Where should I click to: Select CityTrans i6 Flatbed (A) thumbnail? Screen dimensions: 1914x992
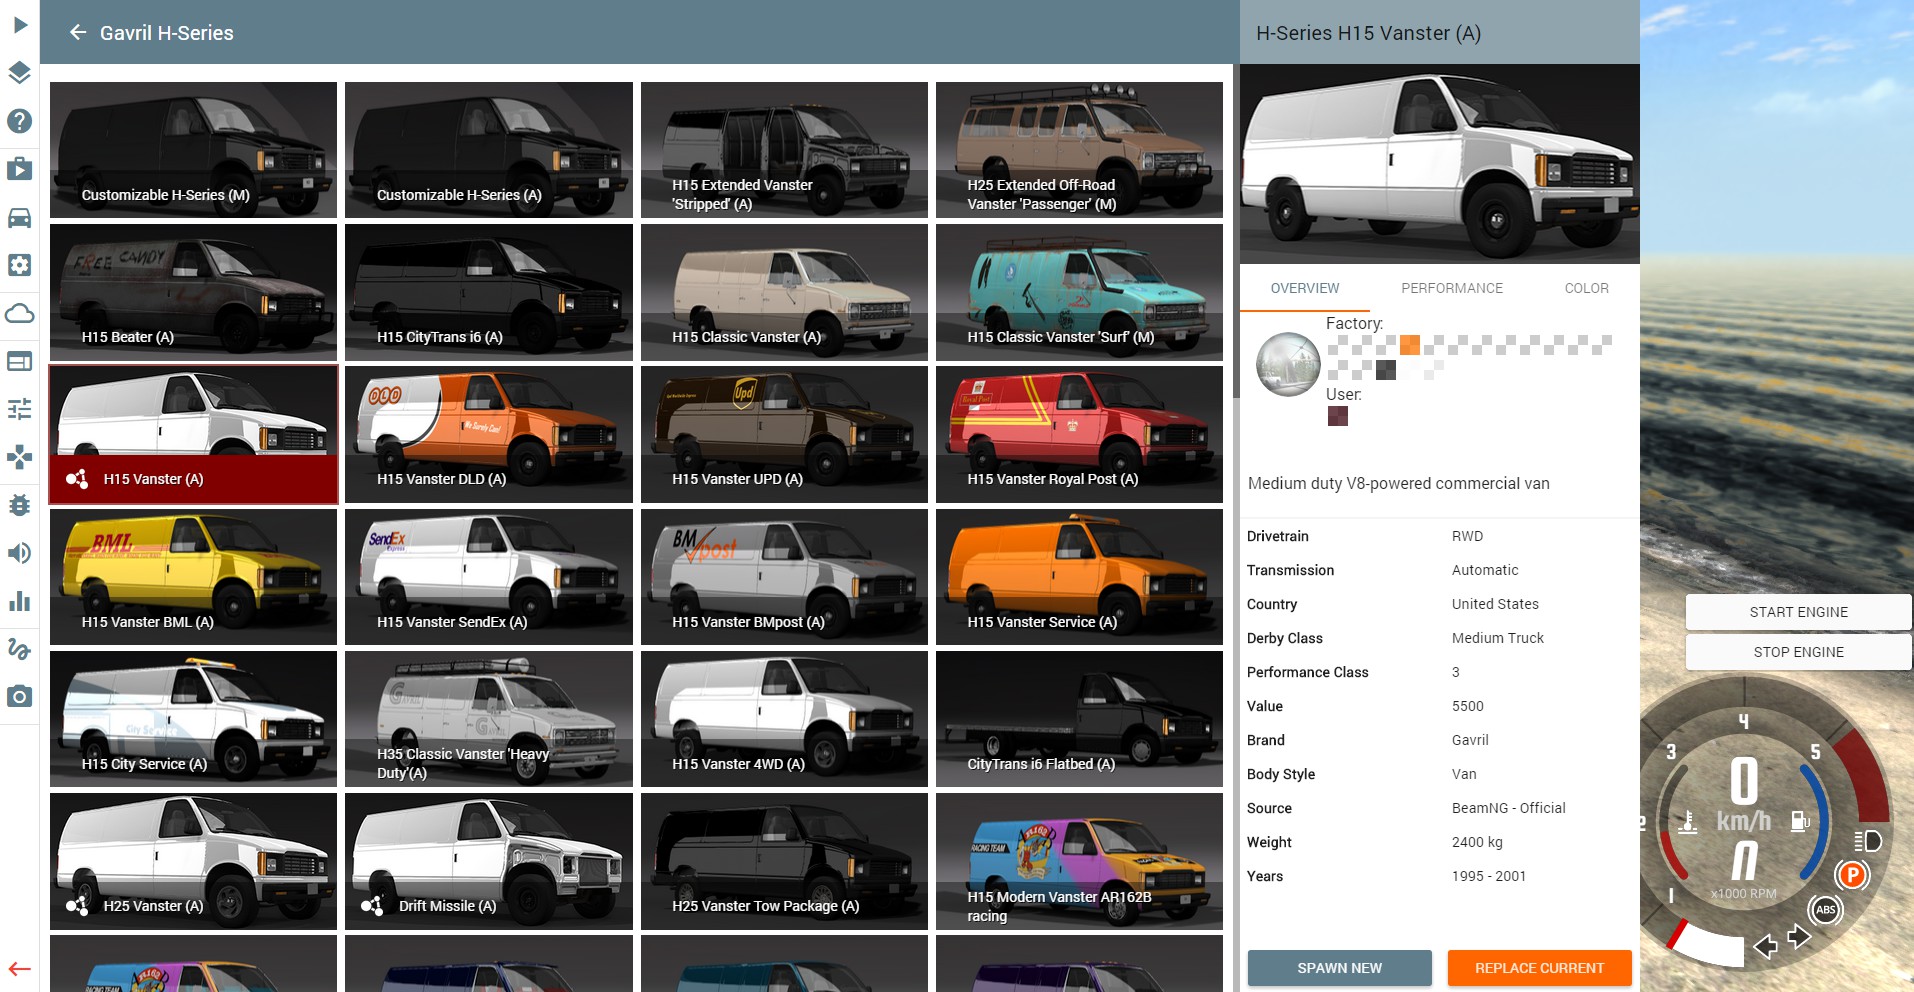coord(1079,719)
